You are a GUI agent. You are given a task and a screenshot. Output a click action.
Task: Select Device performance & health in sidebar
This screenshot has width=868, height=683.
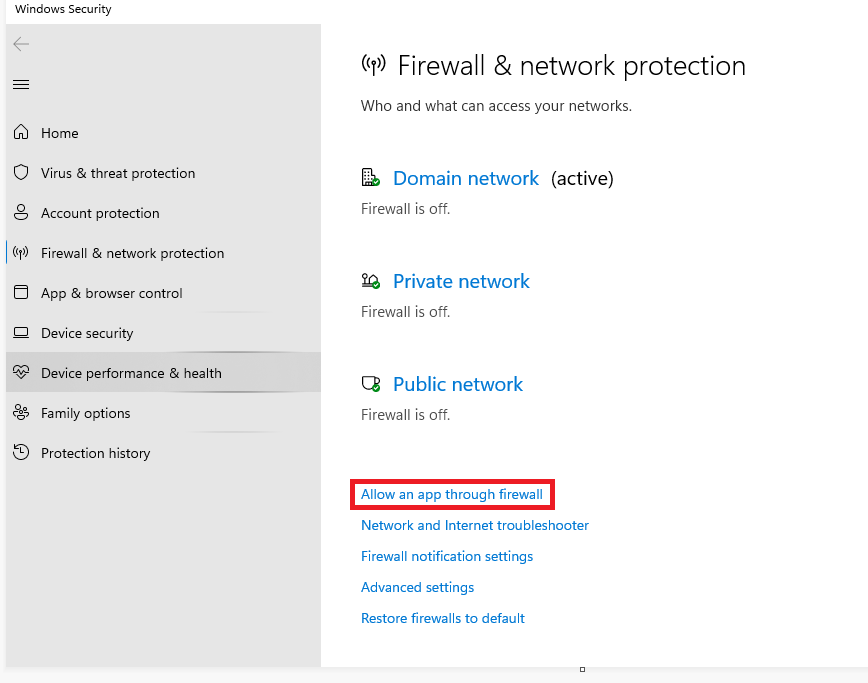tap(131, 373)
